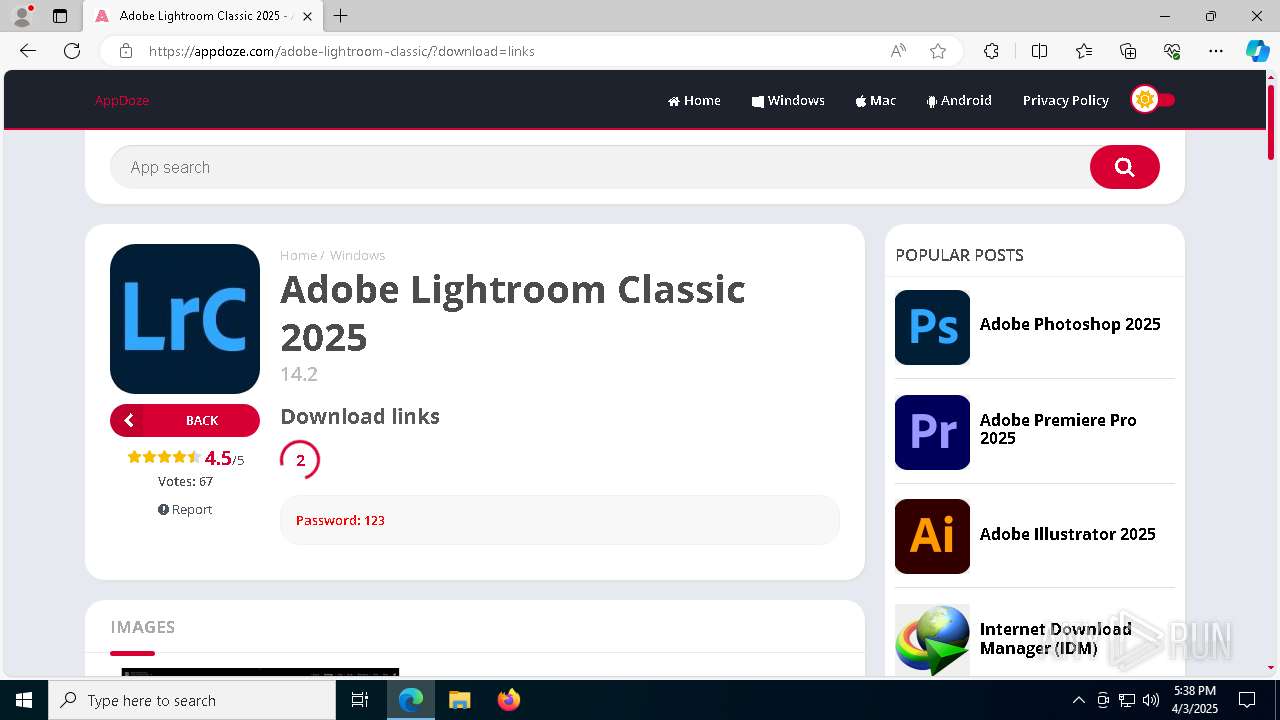
Task: Click the Windows breadcrumb link
Action: [357, 255]
